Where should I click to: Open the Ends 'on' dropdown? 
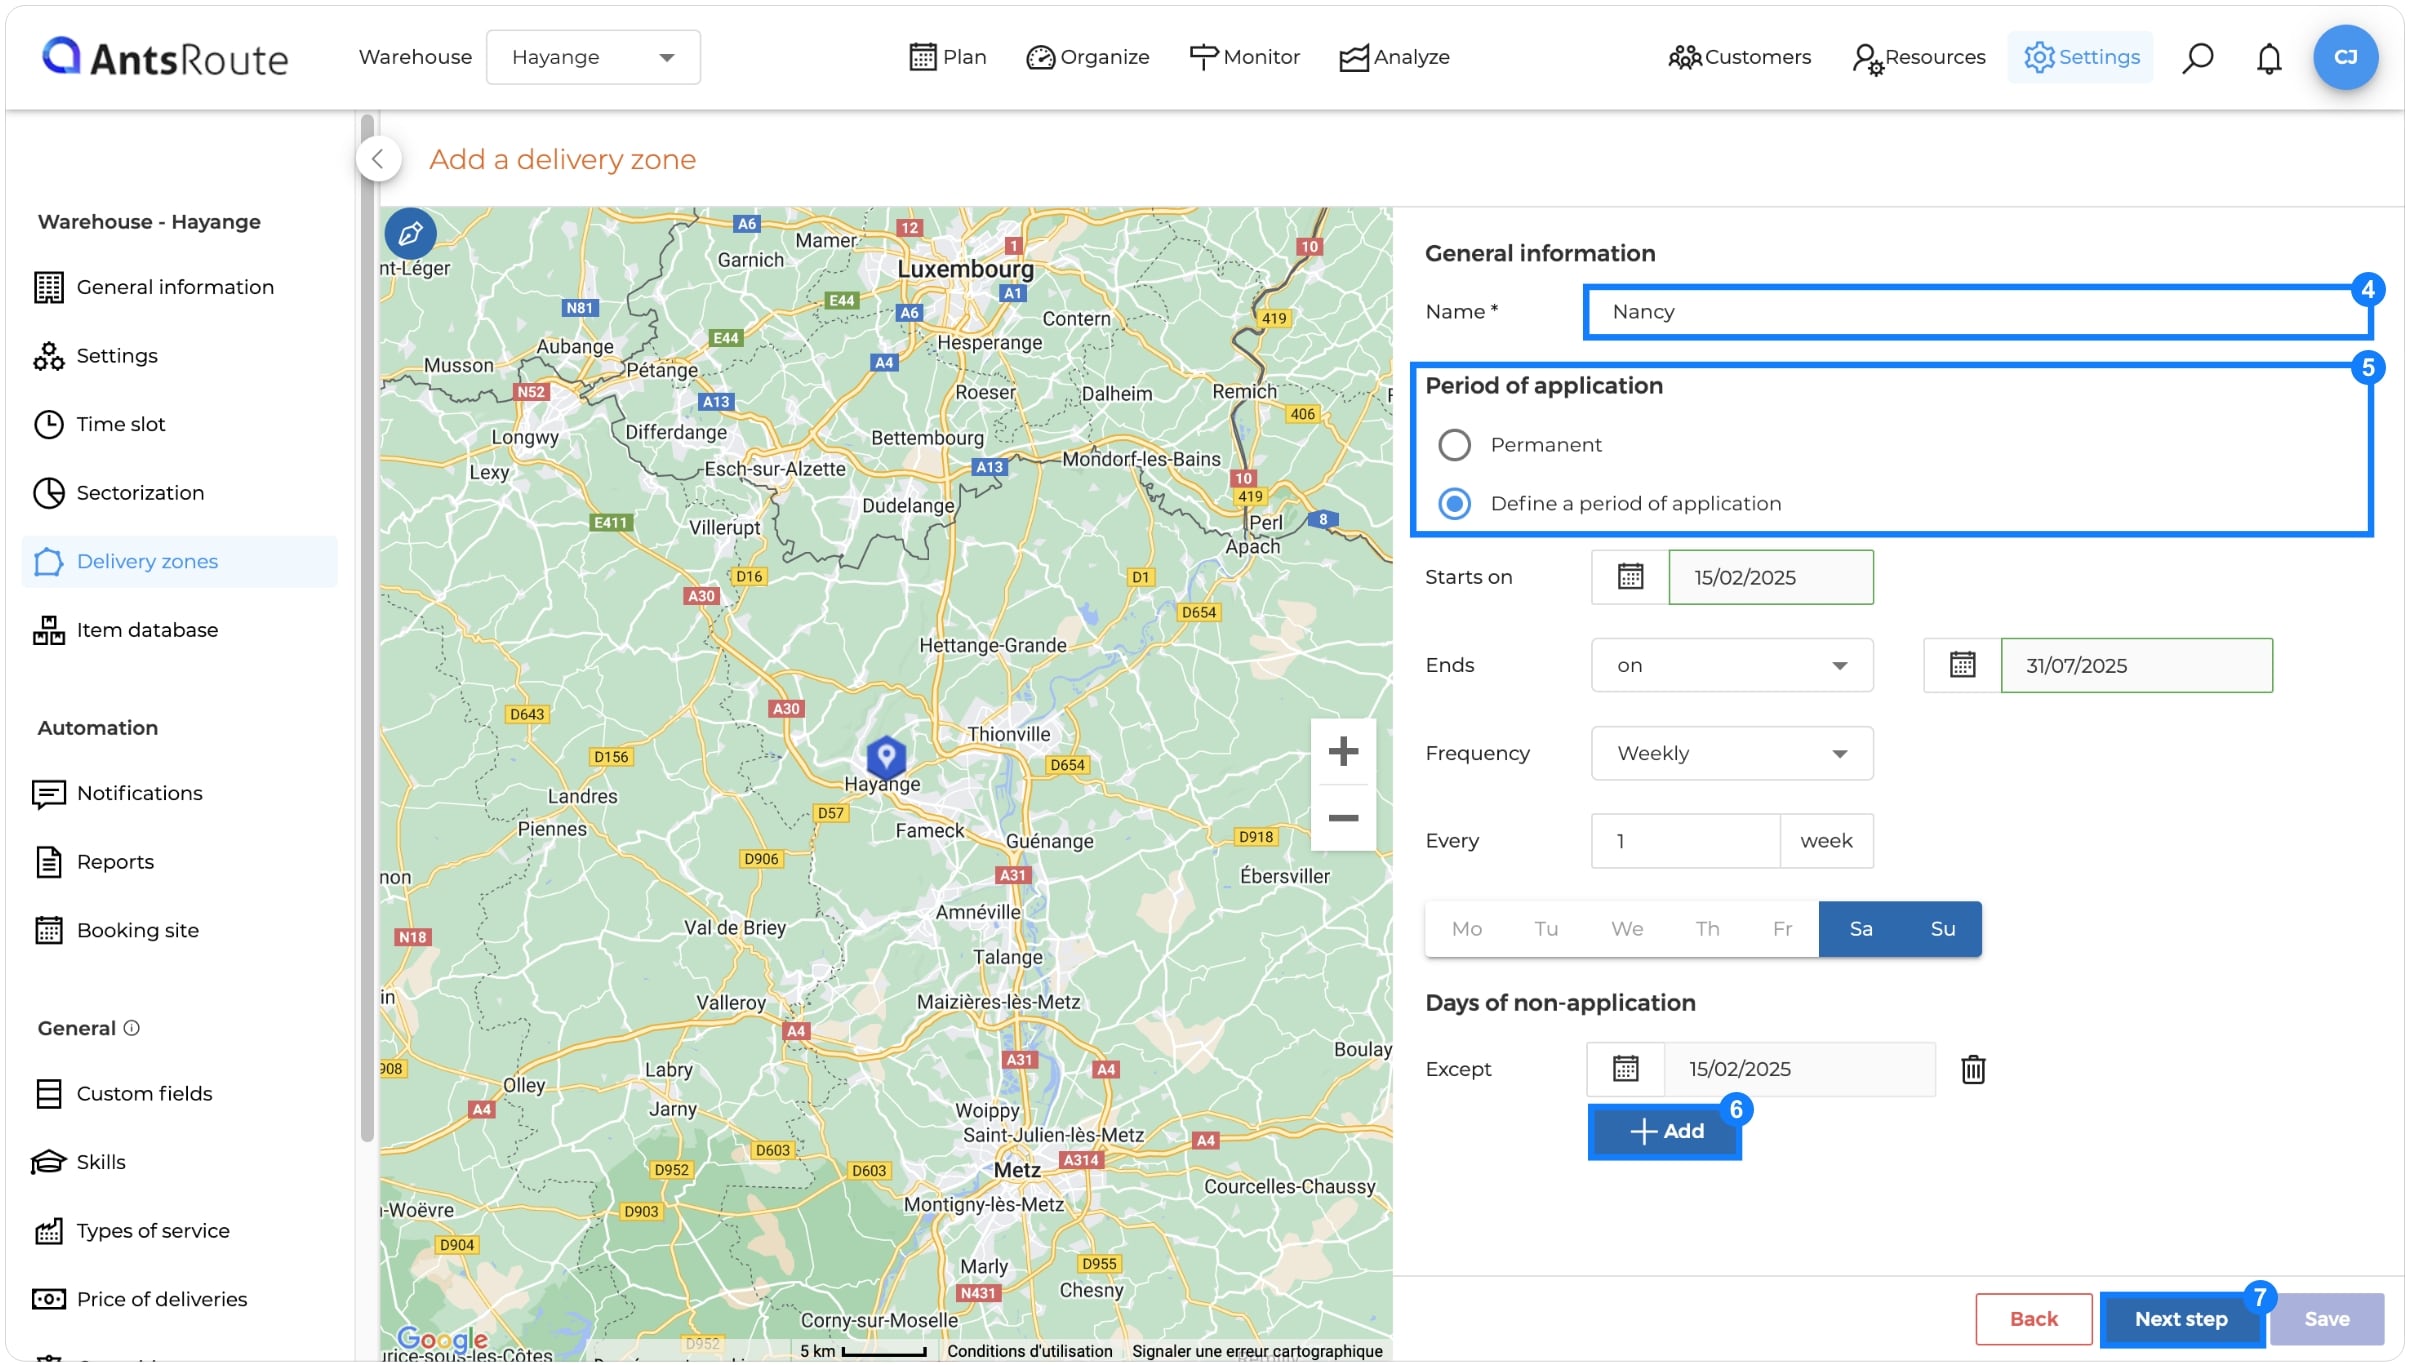(1732, 665)
